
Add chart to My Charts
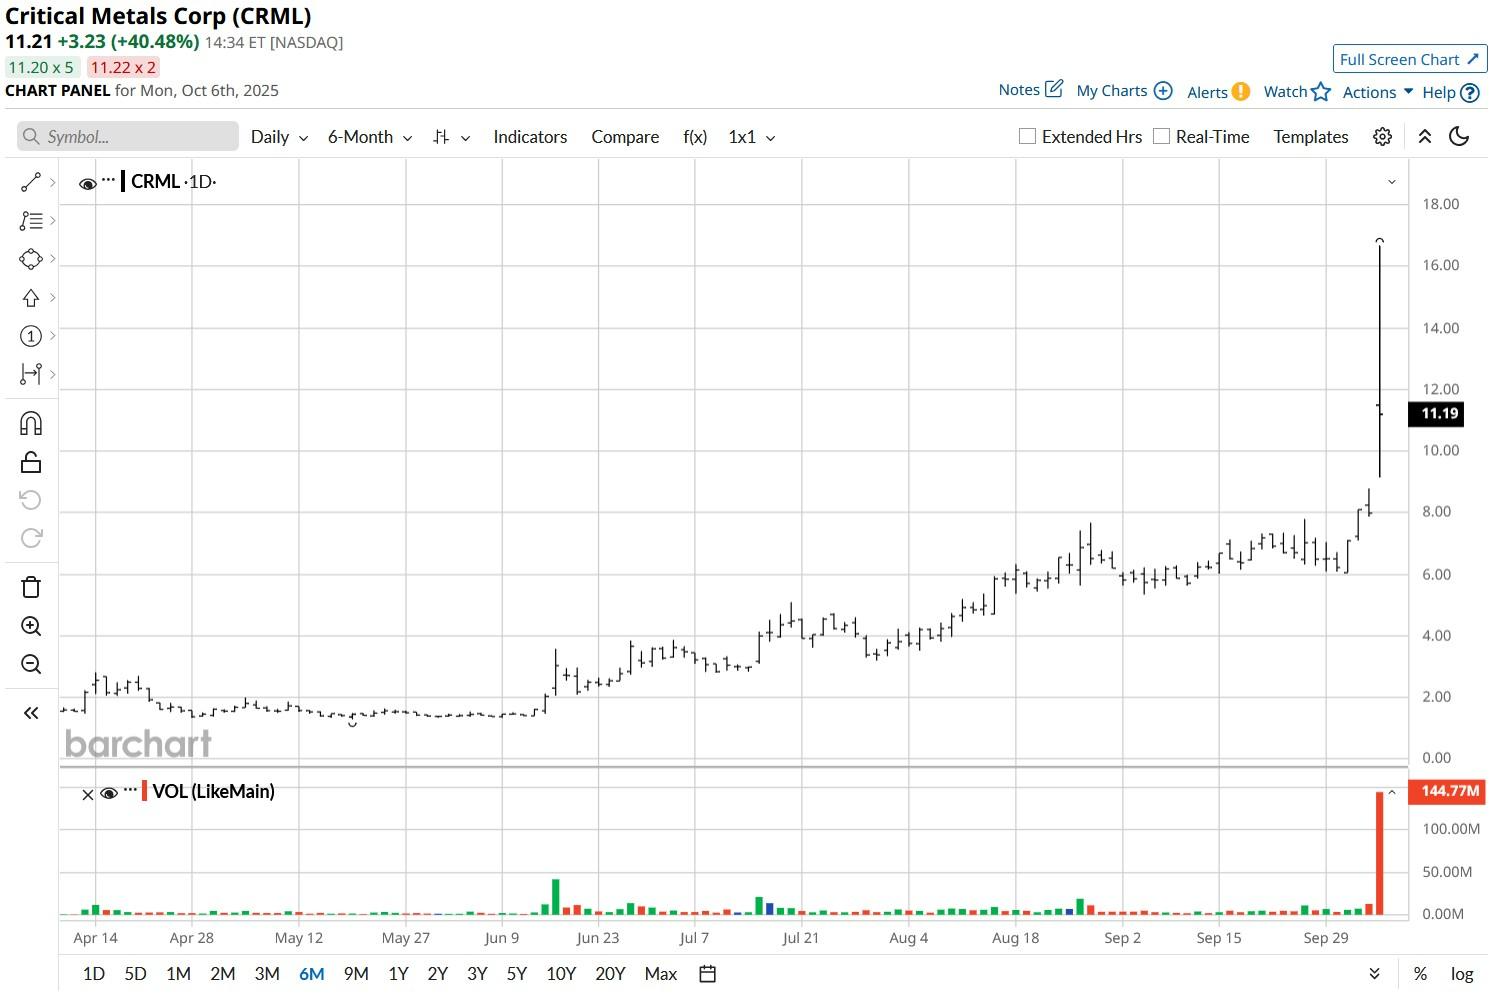pyautogui.click(x=1124, y=90)
